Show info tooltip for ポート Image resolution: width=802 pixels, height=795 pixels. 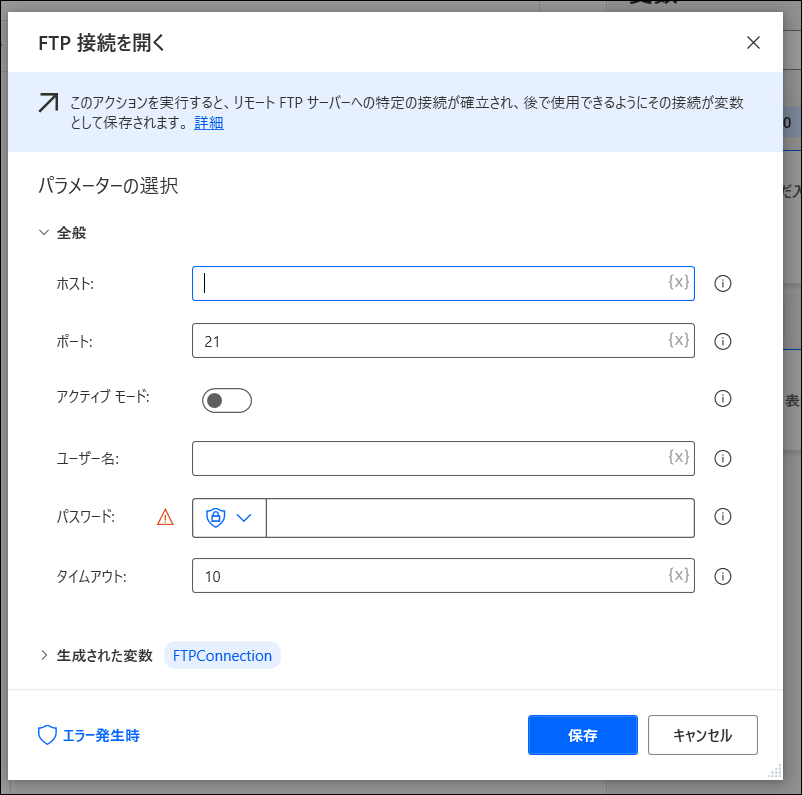pyautogui.click(x=722, y=341)
